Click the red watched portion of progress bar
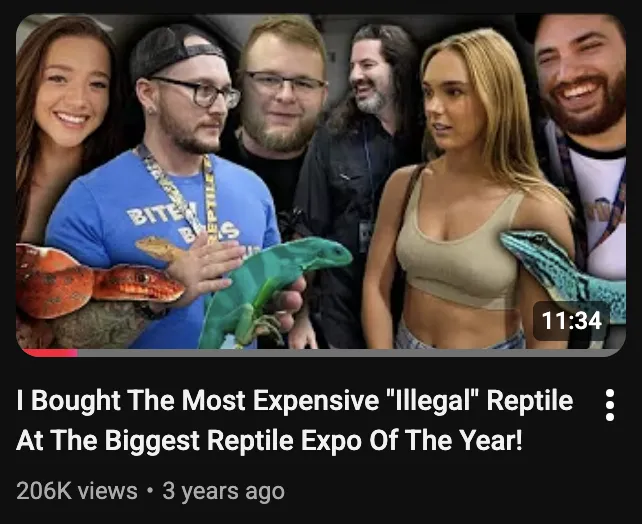 (x=50, y=352)
